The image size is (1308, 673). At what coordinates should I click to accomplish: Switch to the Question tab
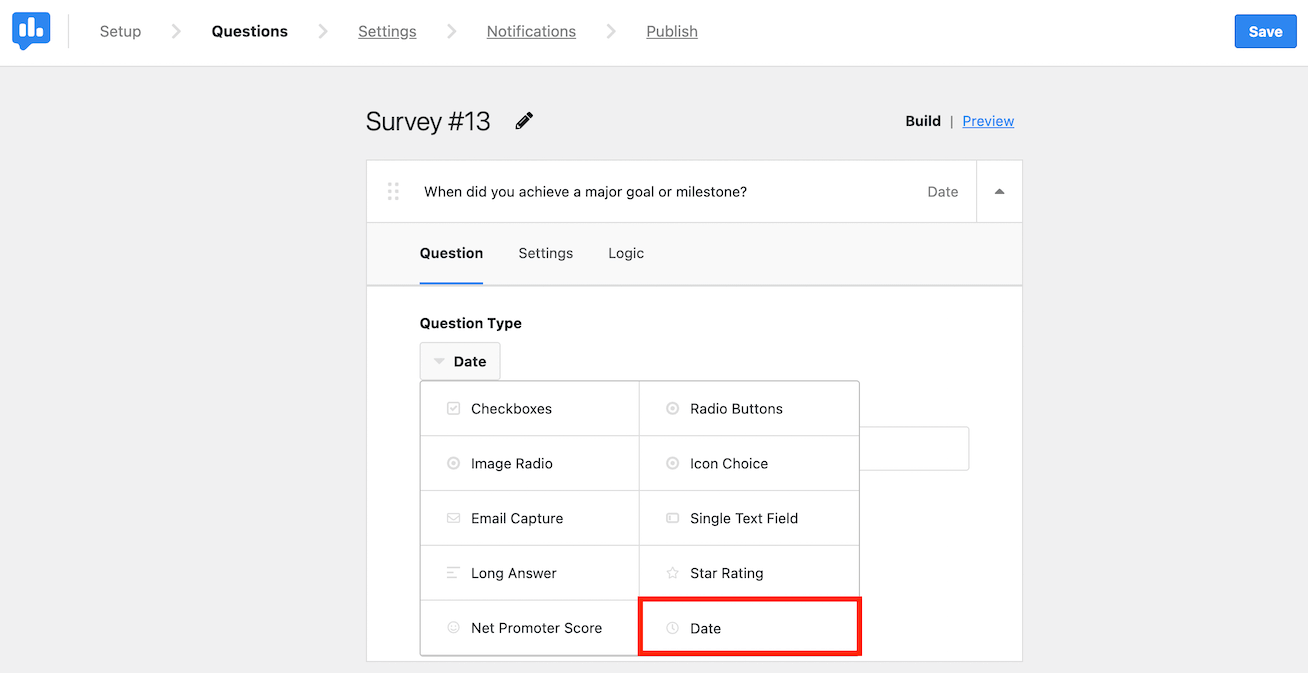coord(451,253)
